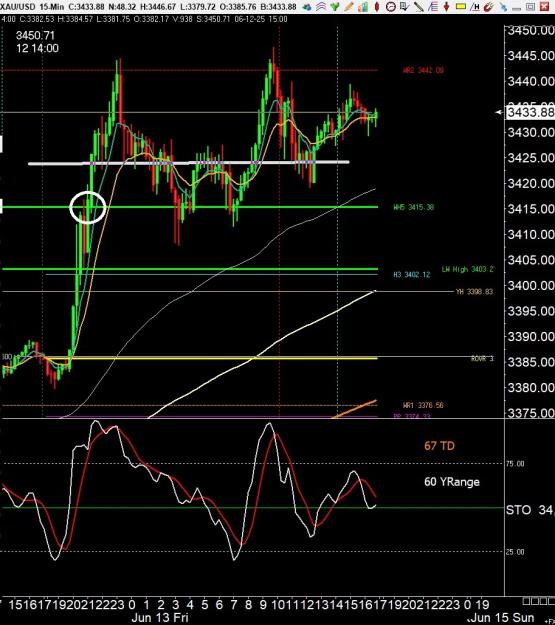Click the red down arrow marker tool
555x625 pixels.
point(447,7)
